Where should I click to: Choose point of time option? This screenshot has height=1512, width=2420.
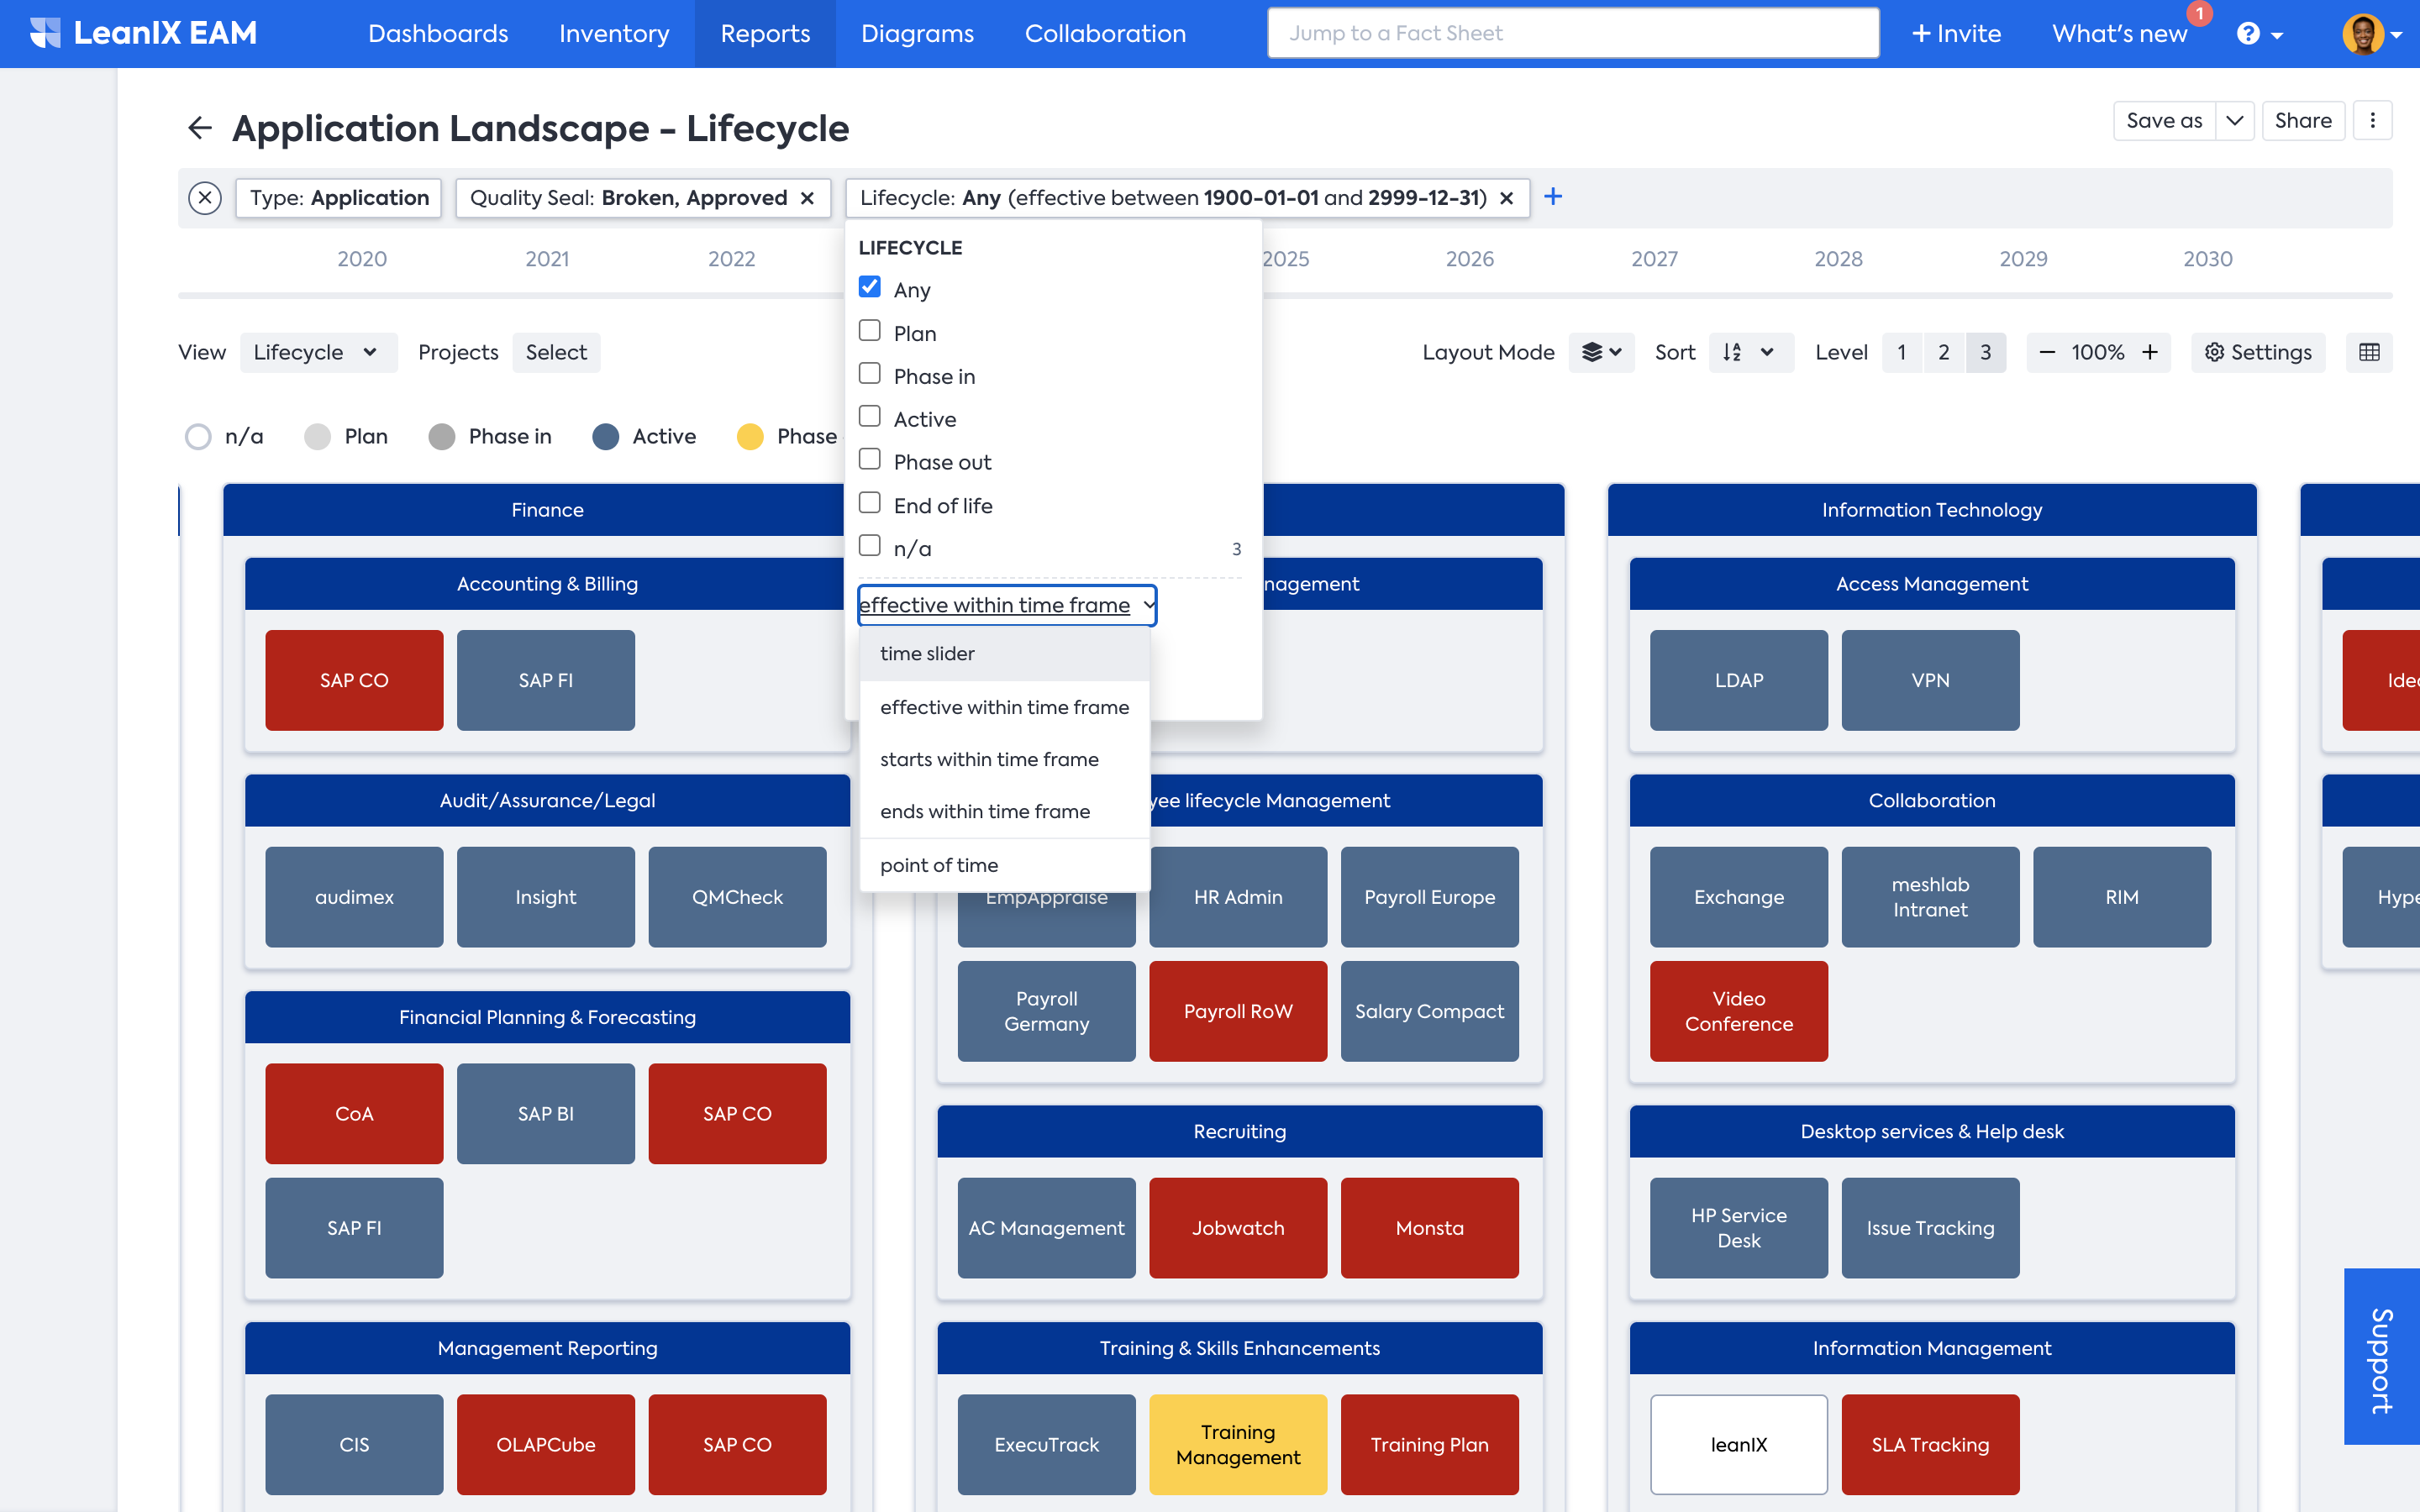coord(1004,865)
